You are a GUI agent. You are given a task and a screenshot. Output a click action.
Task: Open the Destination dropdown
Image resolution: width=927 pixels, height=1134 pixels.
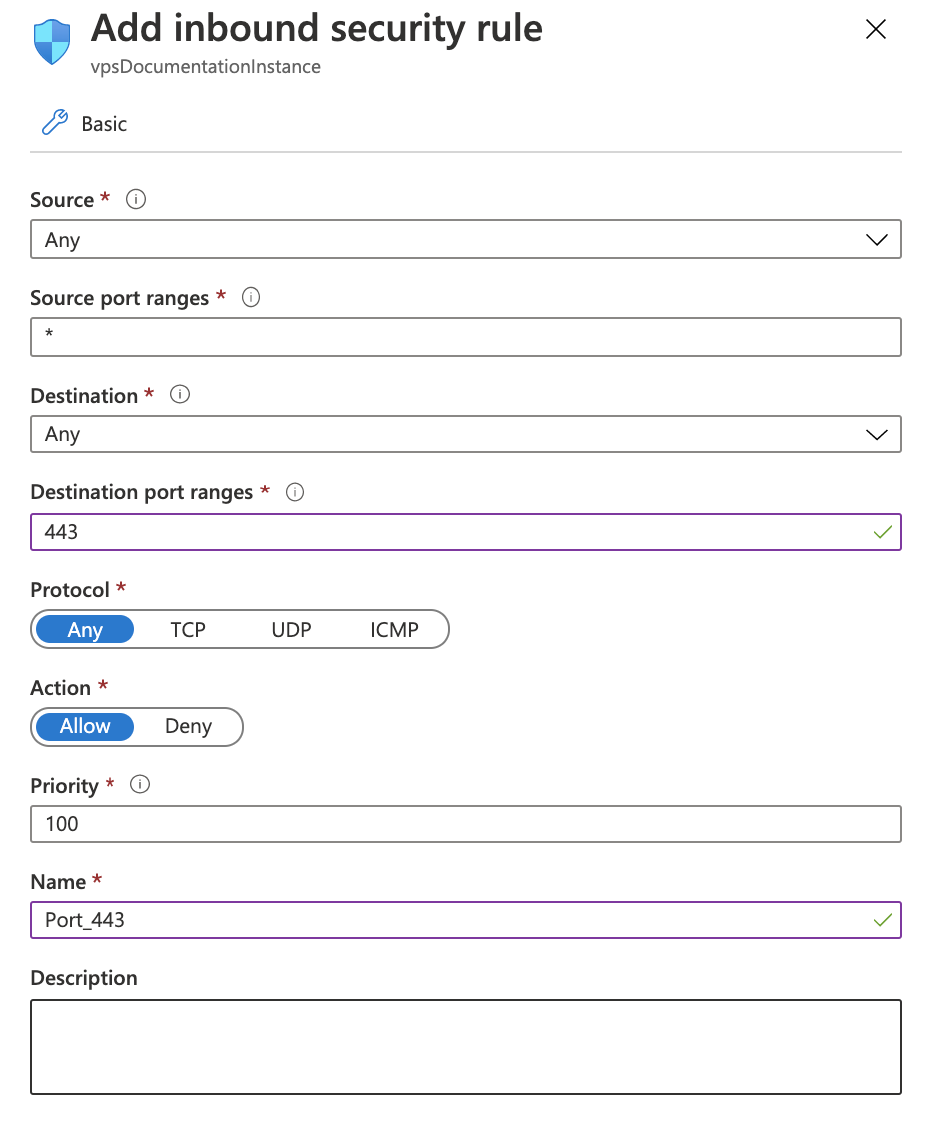(x=466, y=434)
